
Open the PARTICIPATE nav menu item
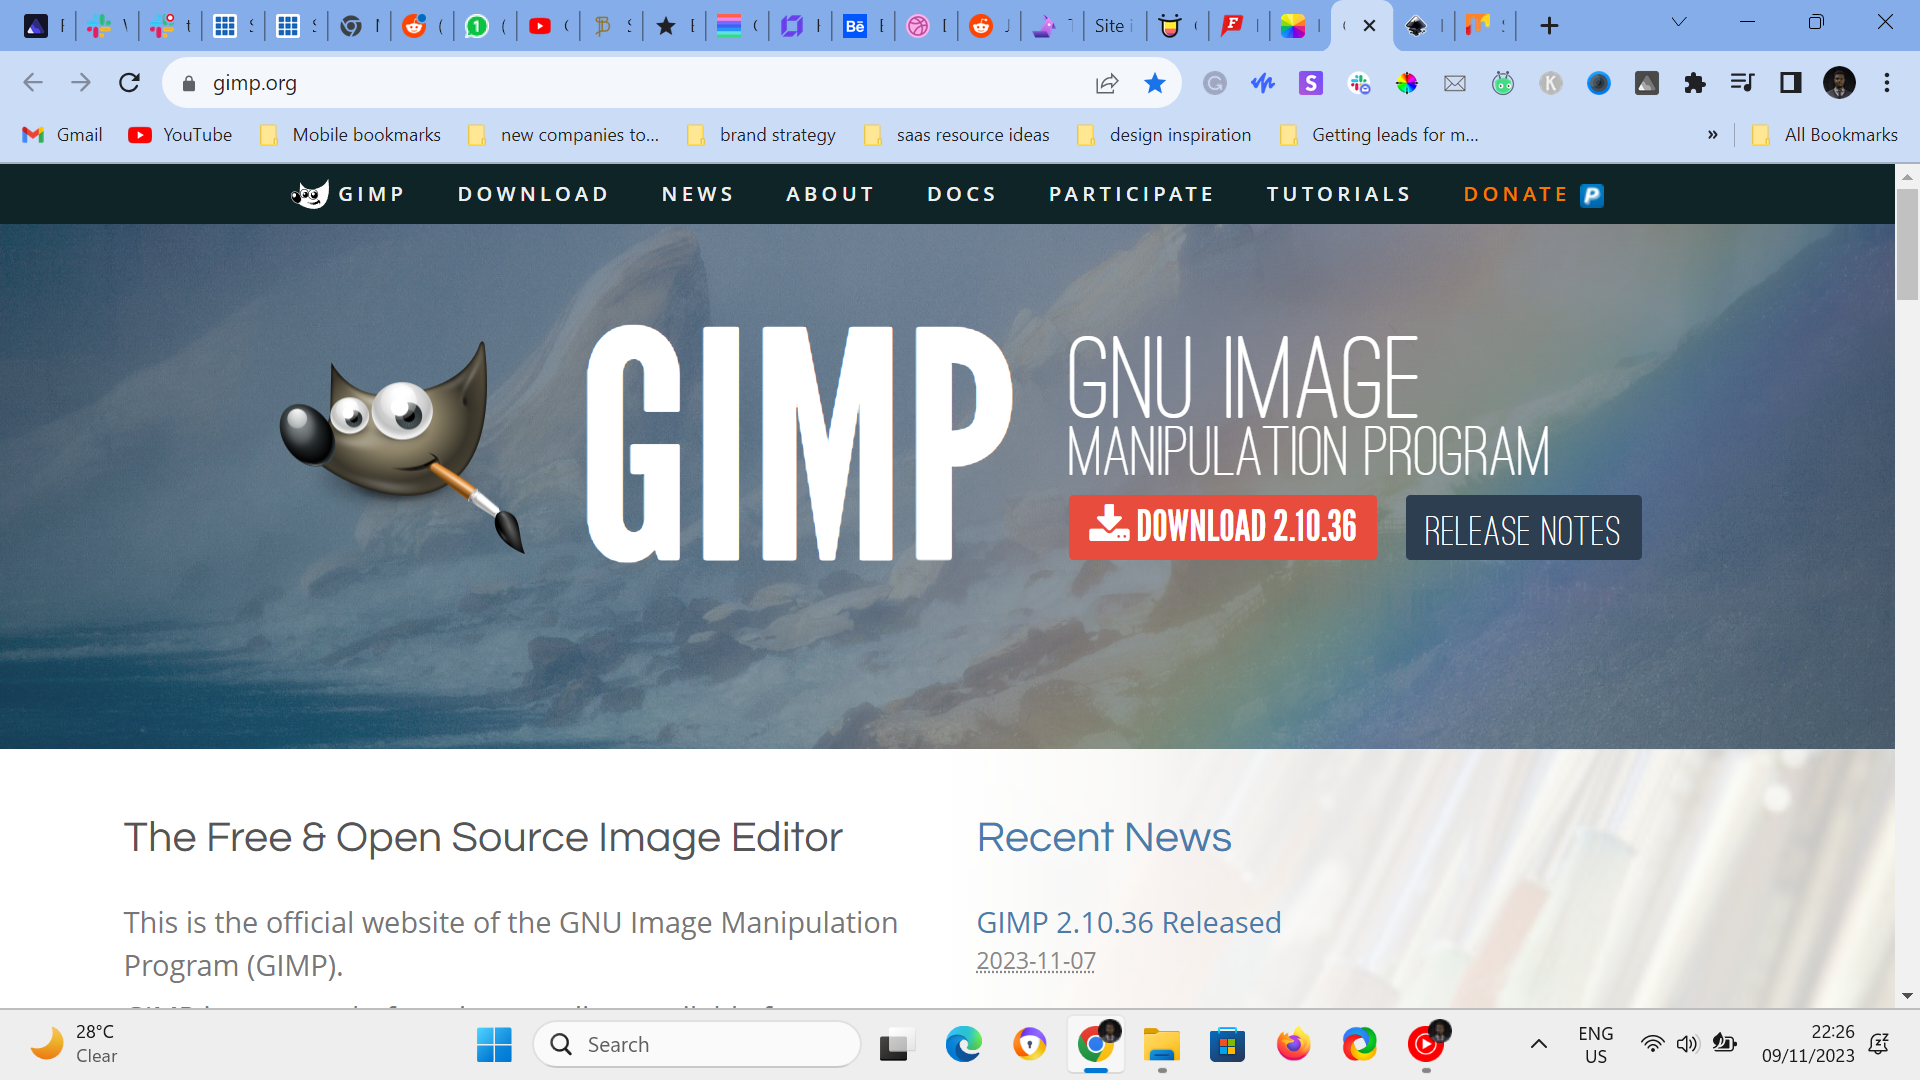click(1131, 194)
